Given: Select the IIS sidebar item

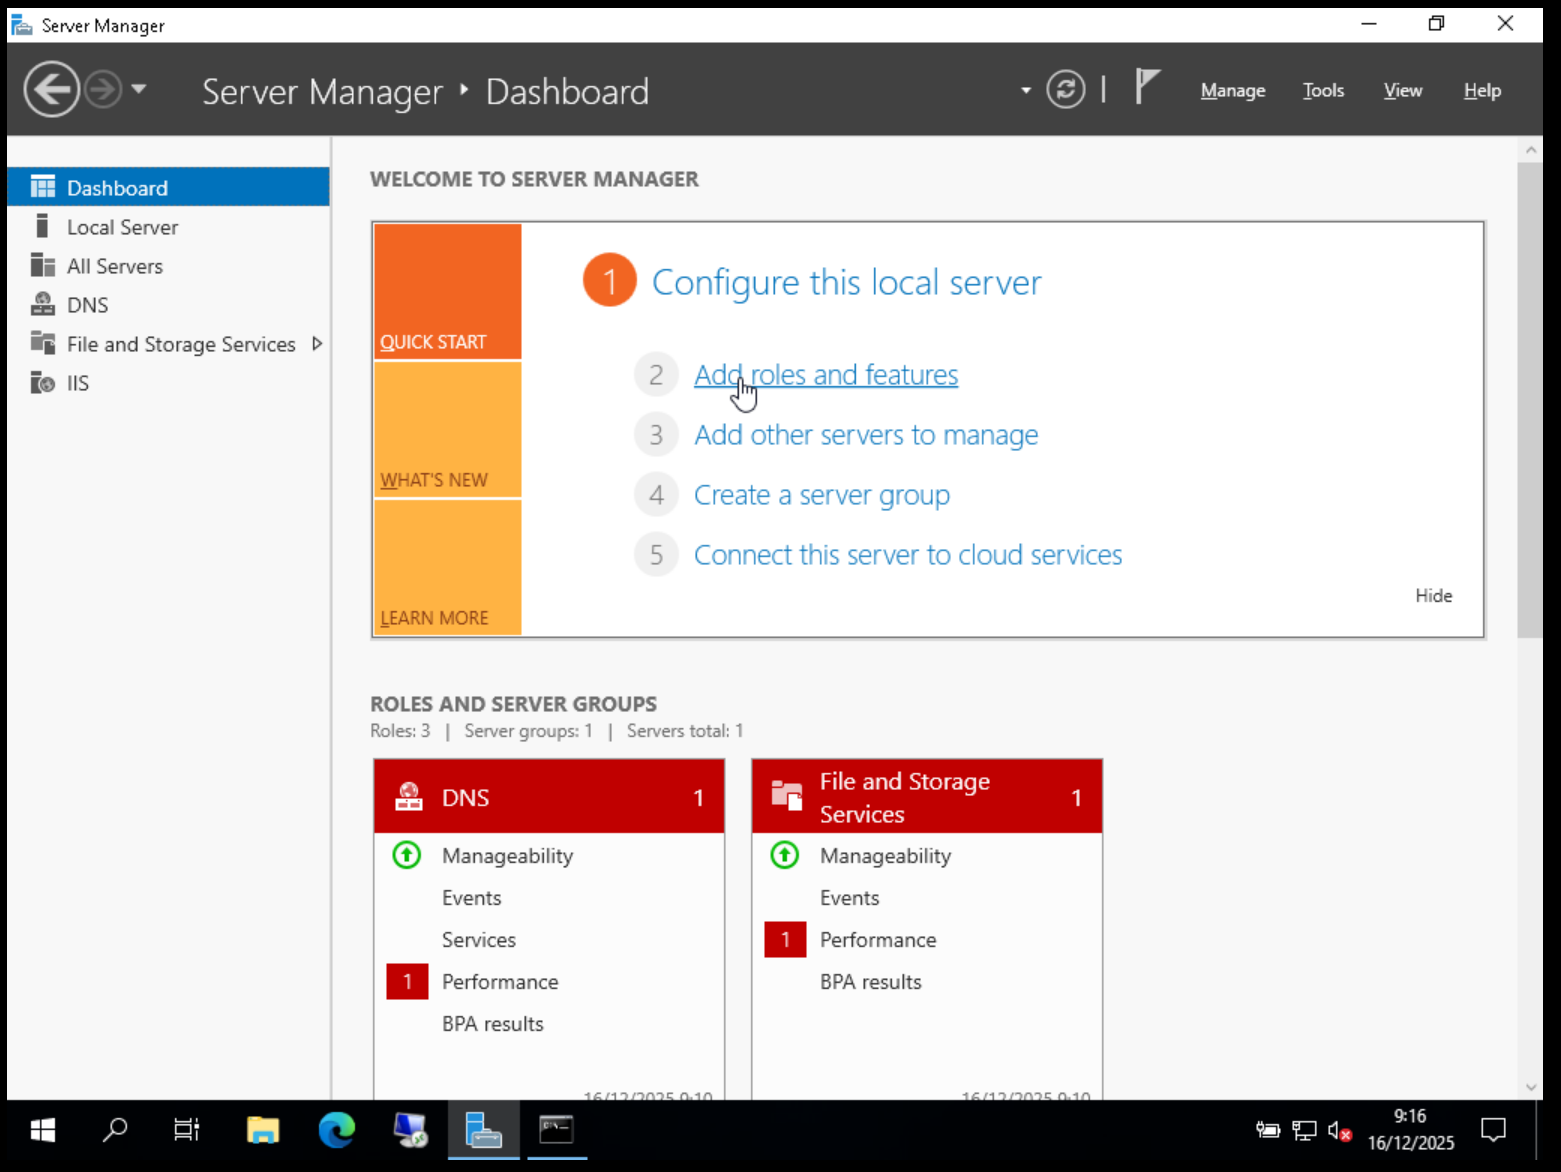Looking at the screenshot, I should pyautogui.click(x=77, y=383).
